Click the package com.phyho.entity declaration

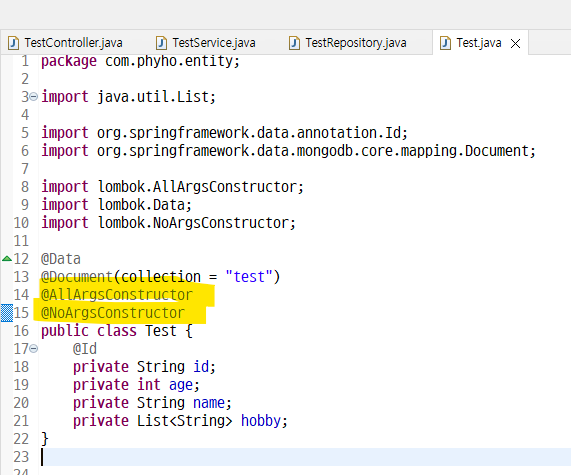[140, 61]
